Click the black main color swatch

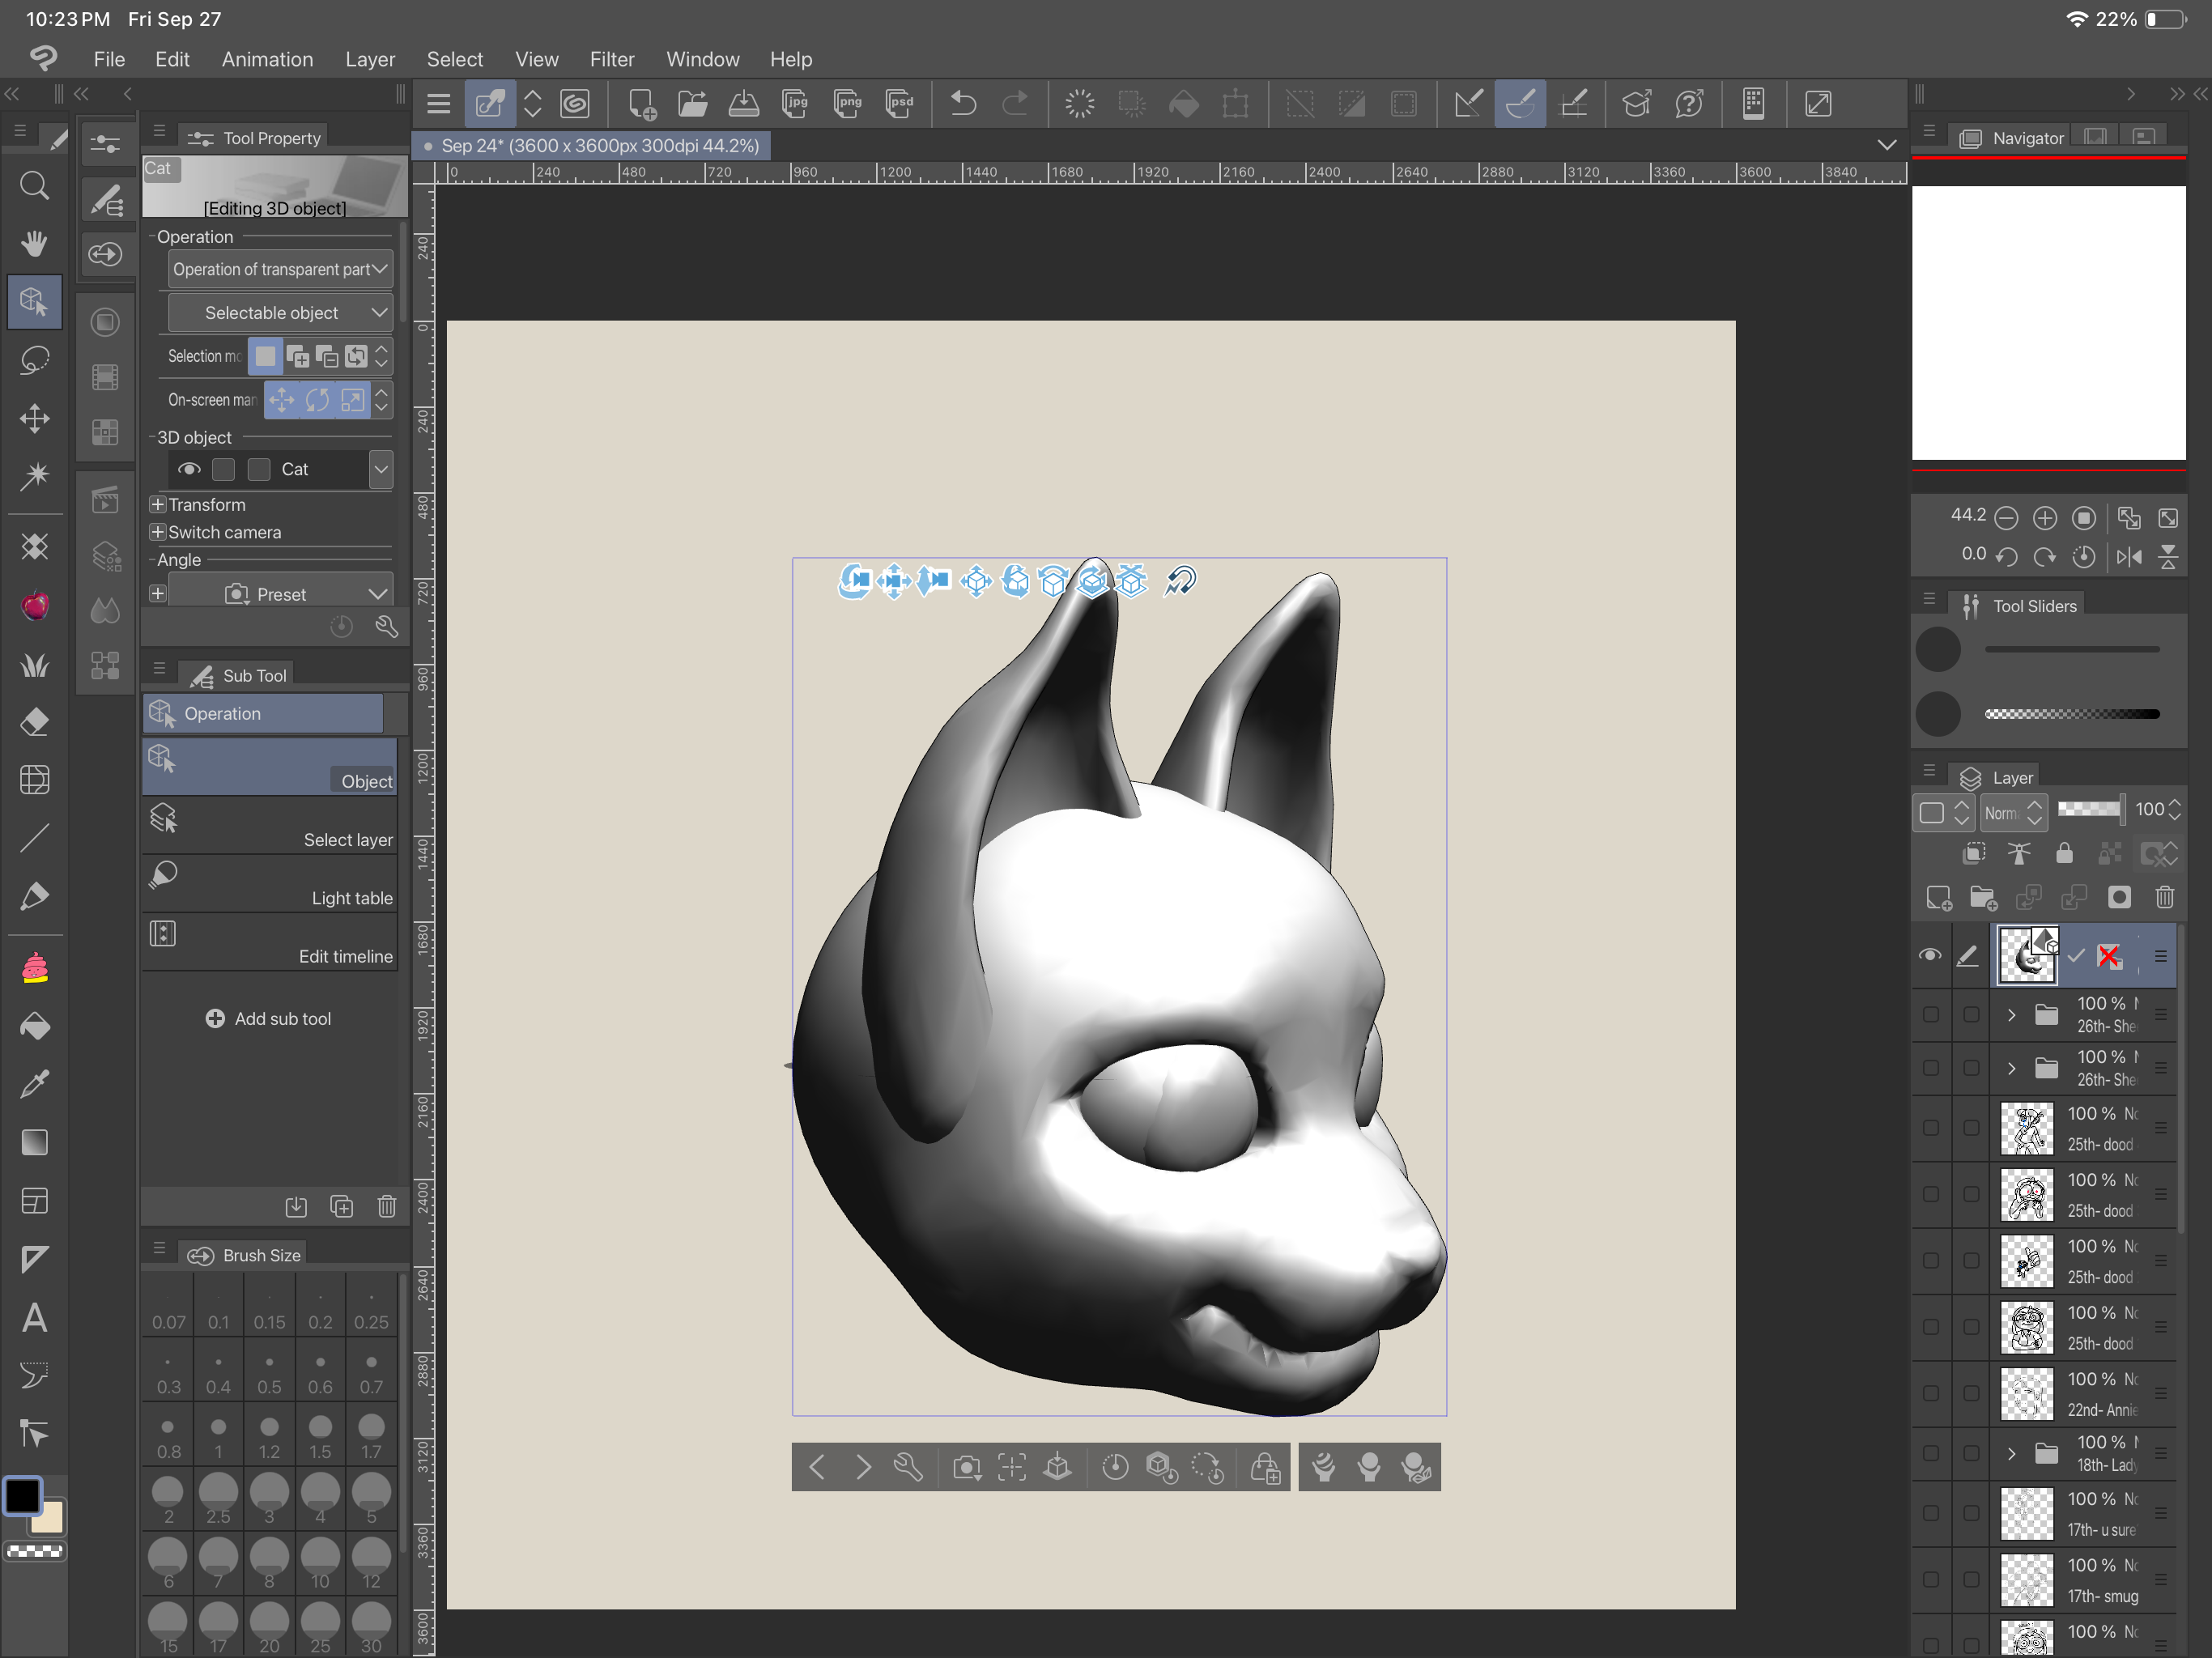22,1496
